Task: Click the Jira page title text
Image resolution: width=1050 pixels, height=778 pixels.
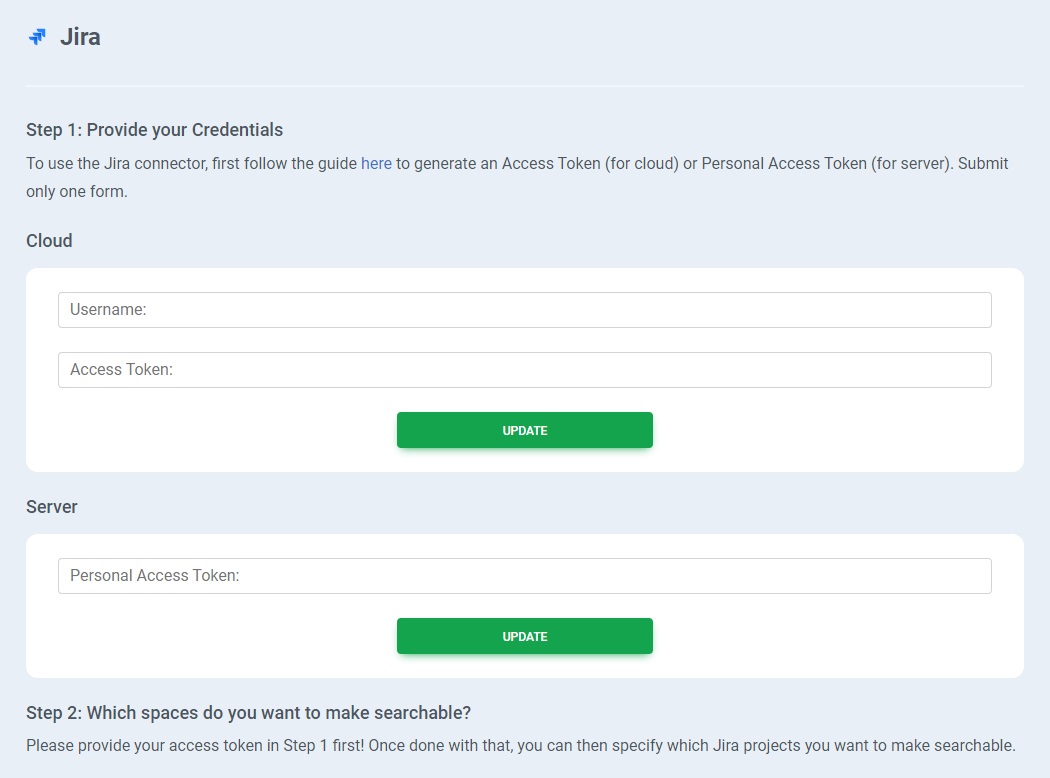Action: (x=80, y=38)
